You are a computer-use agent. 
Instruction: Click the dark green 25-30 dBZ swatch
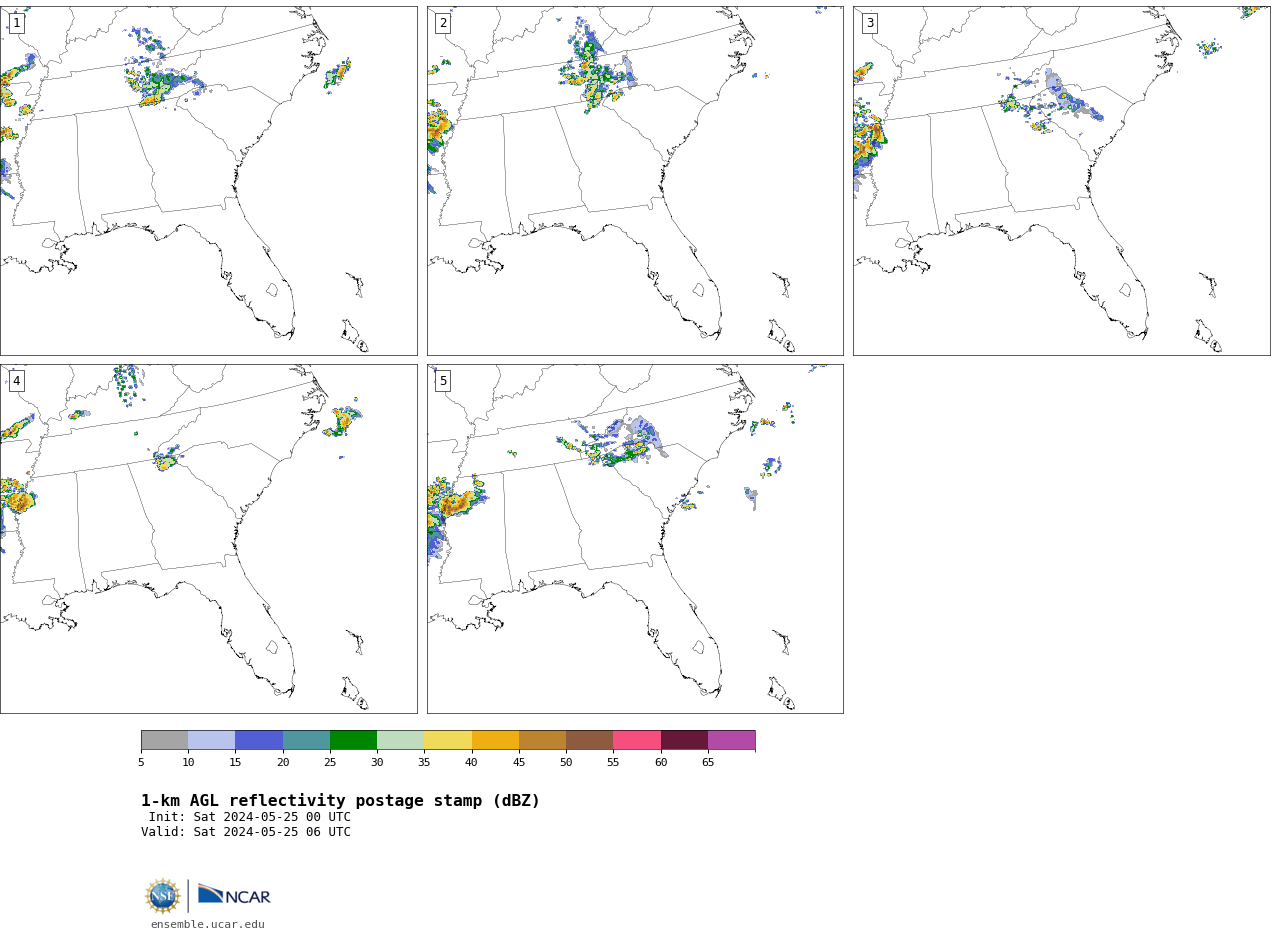tap(353, 740)
